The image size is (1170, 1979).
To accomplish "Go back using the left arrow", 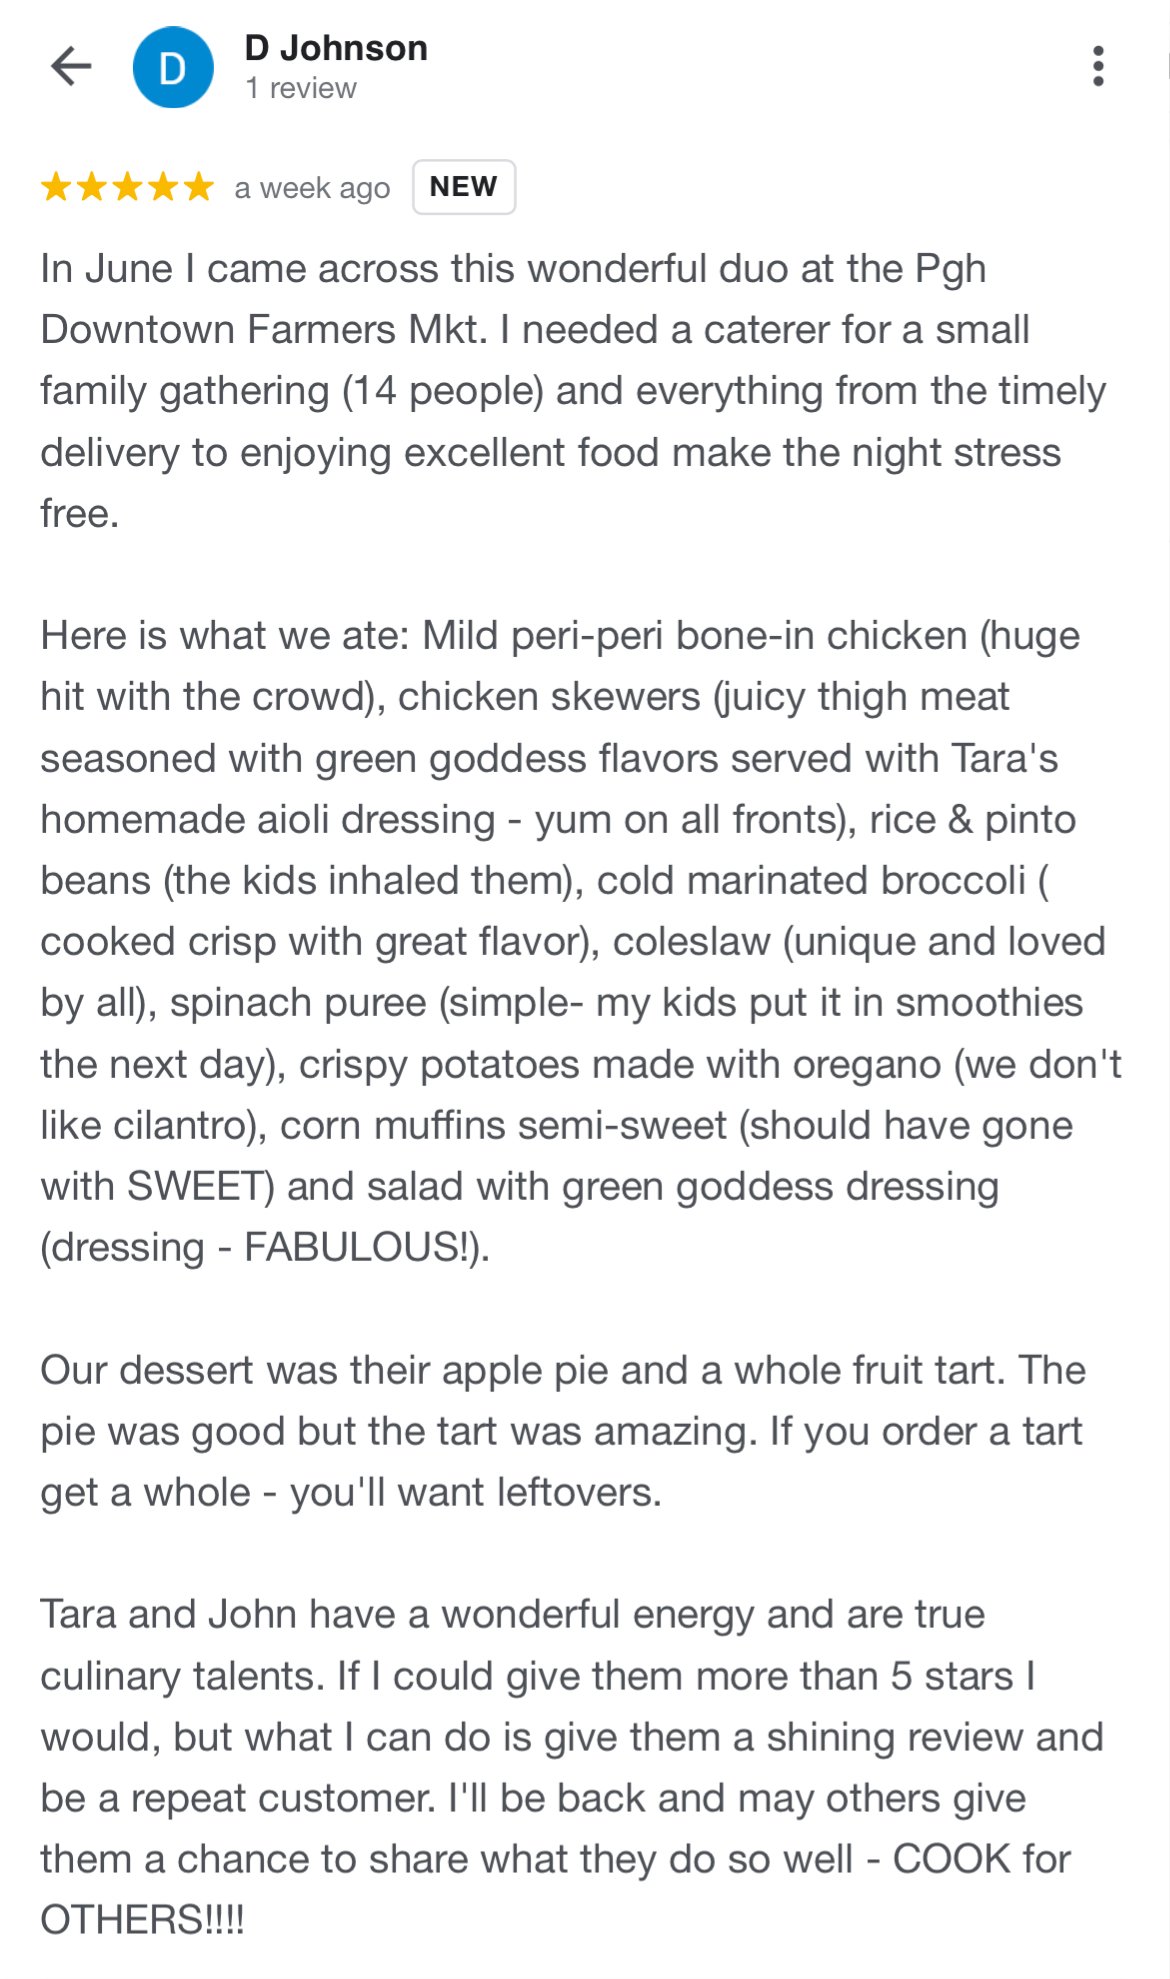I will point(71,67).
